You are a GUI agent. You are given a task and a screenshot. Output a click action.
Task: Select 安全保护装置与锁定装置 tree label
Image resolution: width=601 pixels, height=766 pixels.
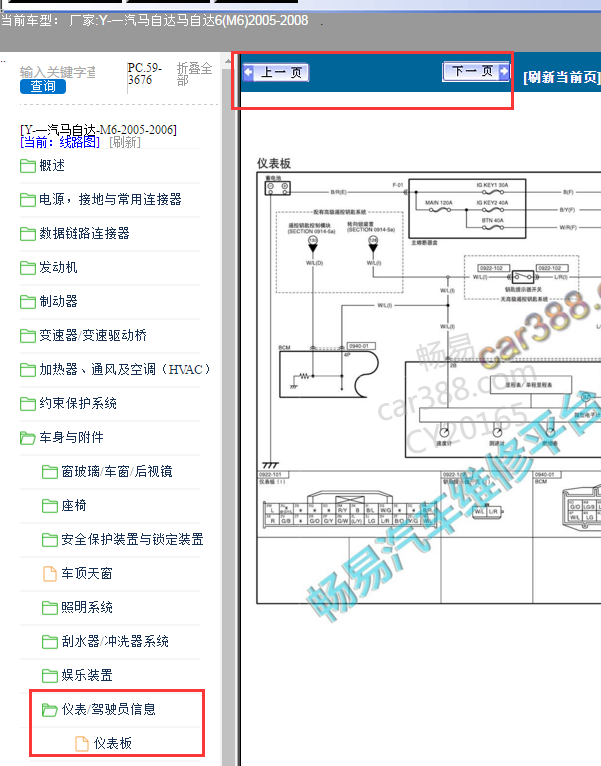[x=132, y=539]
